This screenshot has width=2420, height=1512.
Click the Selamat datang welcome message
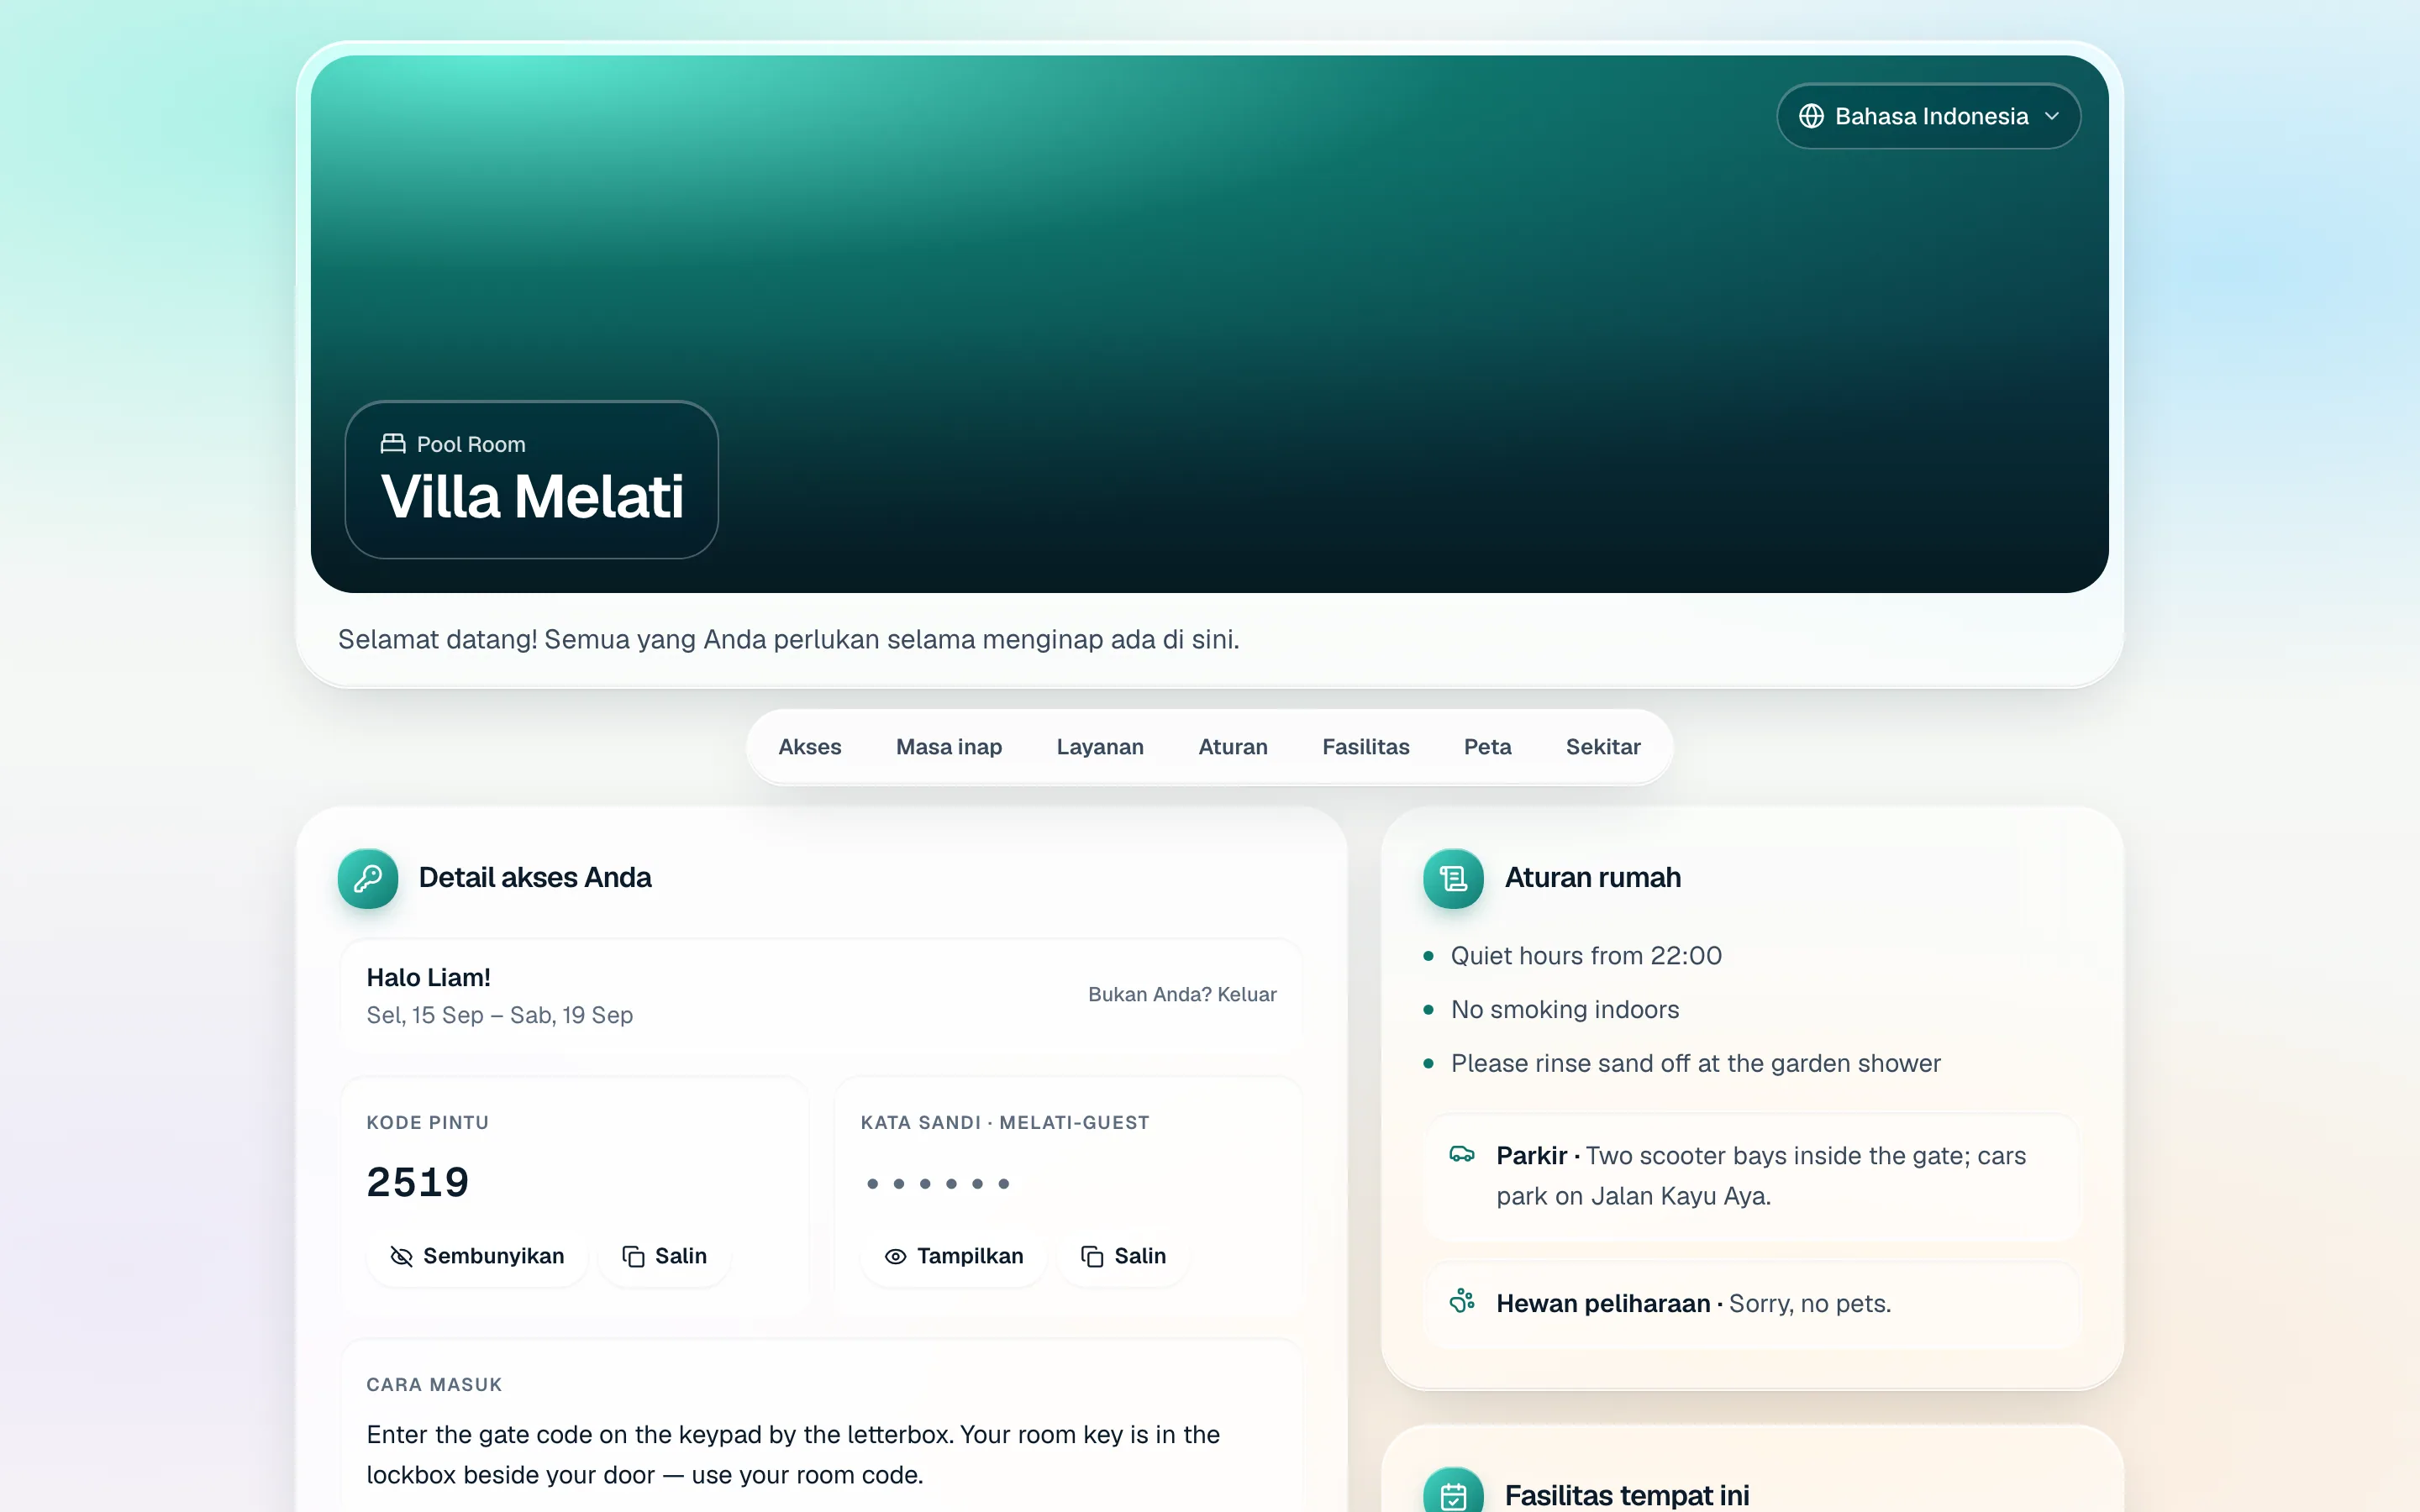click(788, 640)
